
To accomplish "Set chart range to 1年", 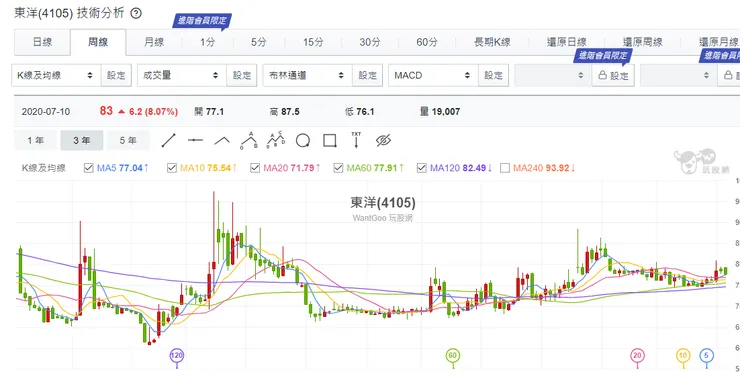I will click(35, 141).
